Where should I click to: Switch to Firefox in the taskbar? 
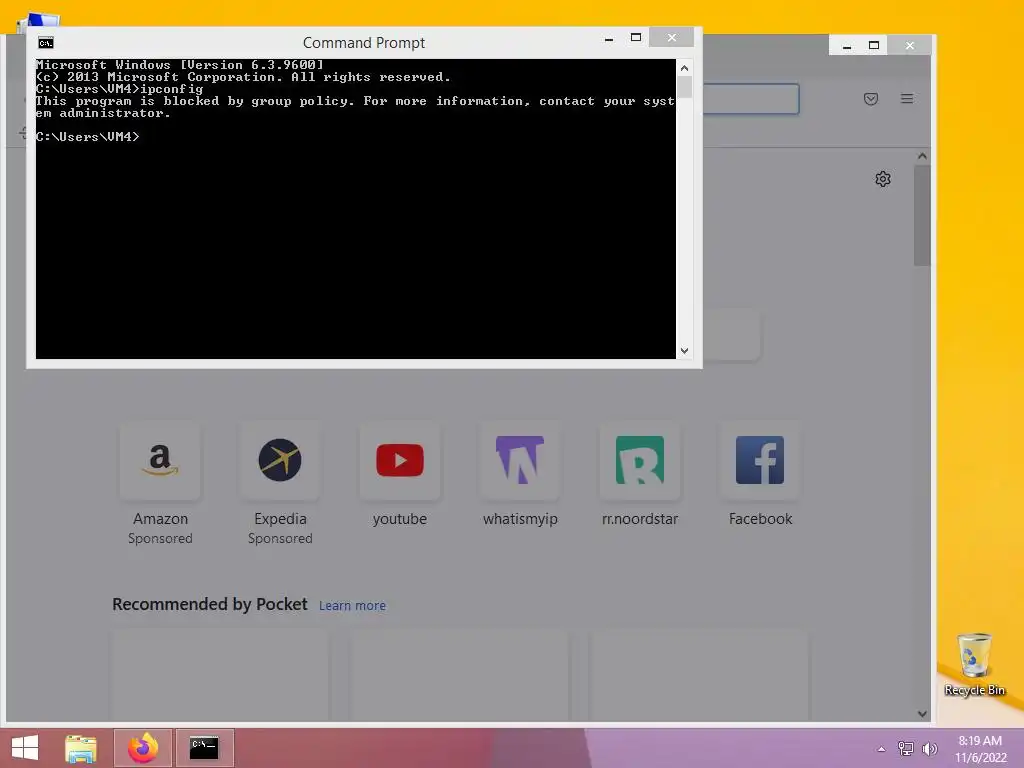click(x=143, y=748)
